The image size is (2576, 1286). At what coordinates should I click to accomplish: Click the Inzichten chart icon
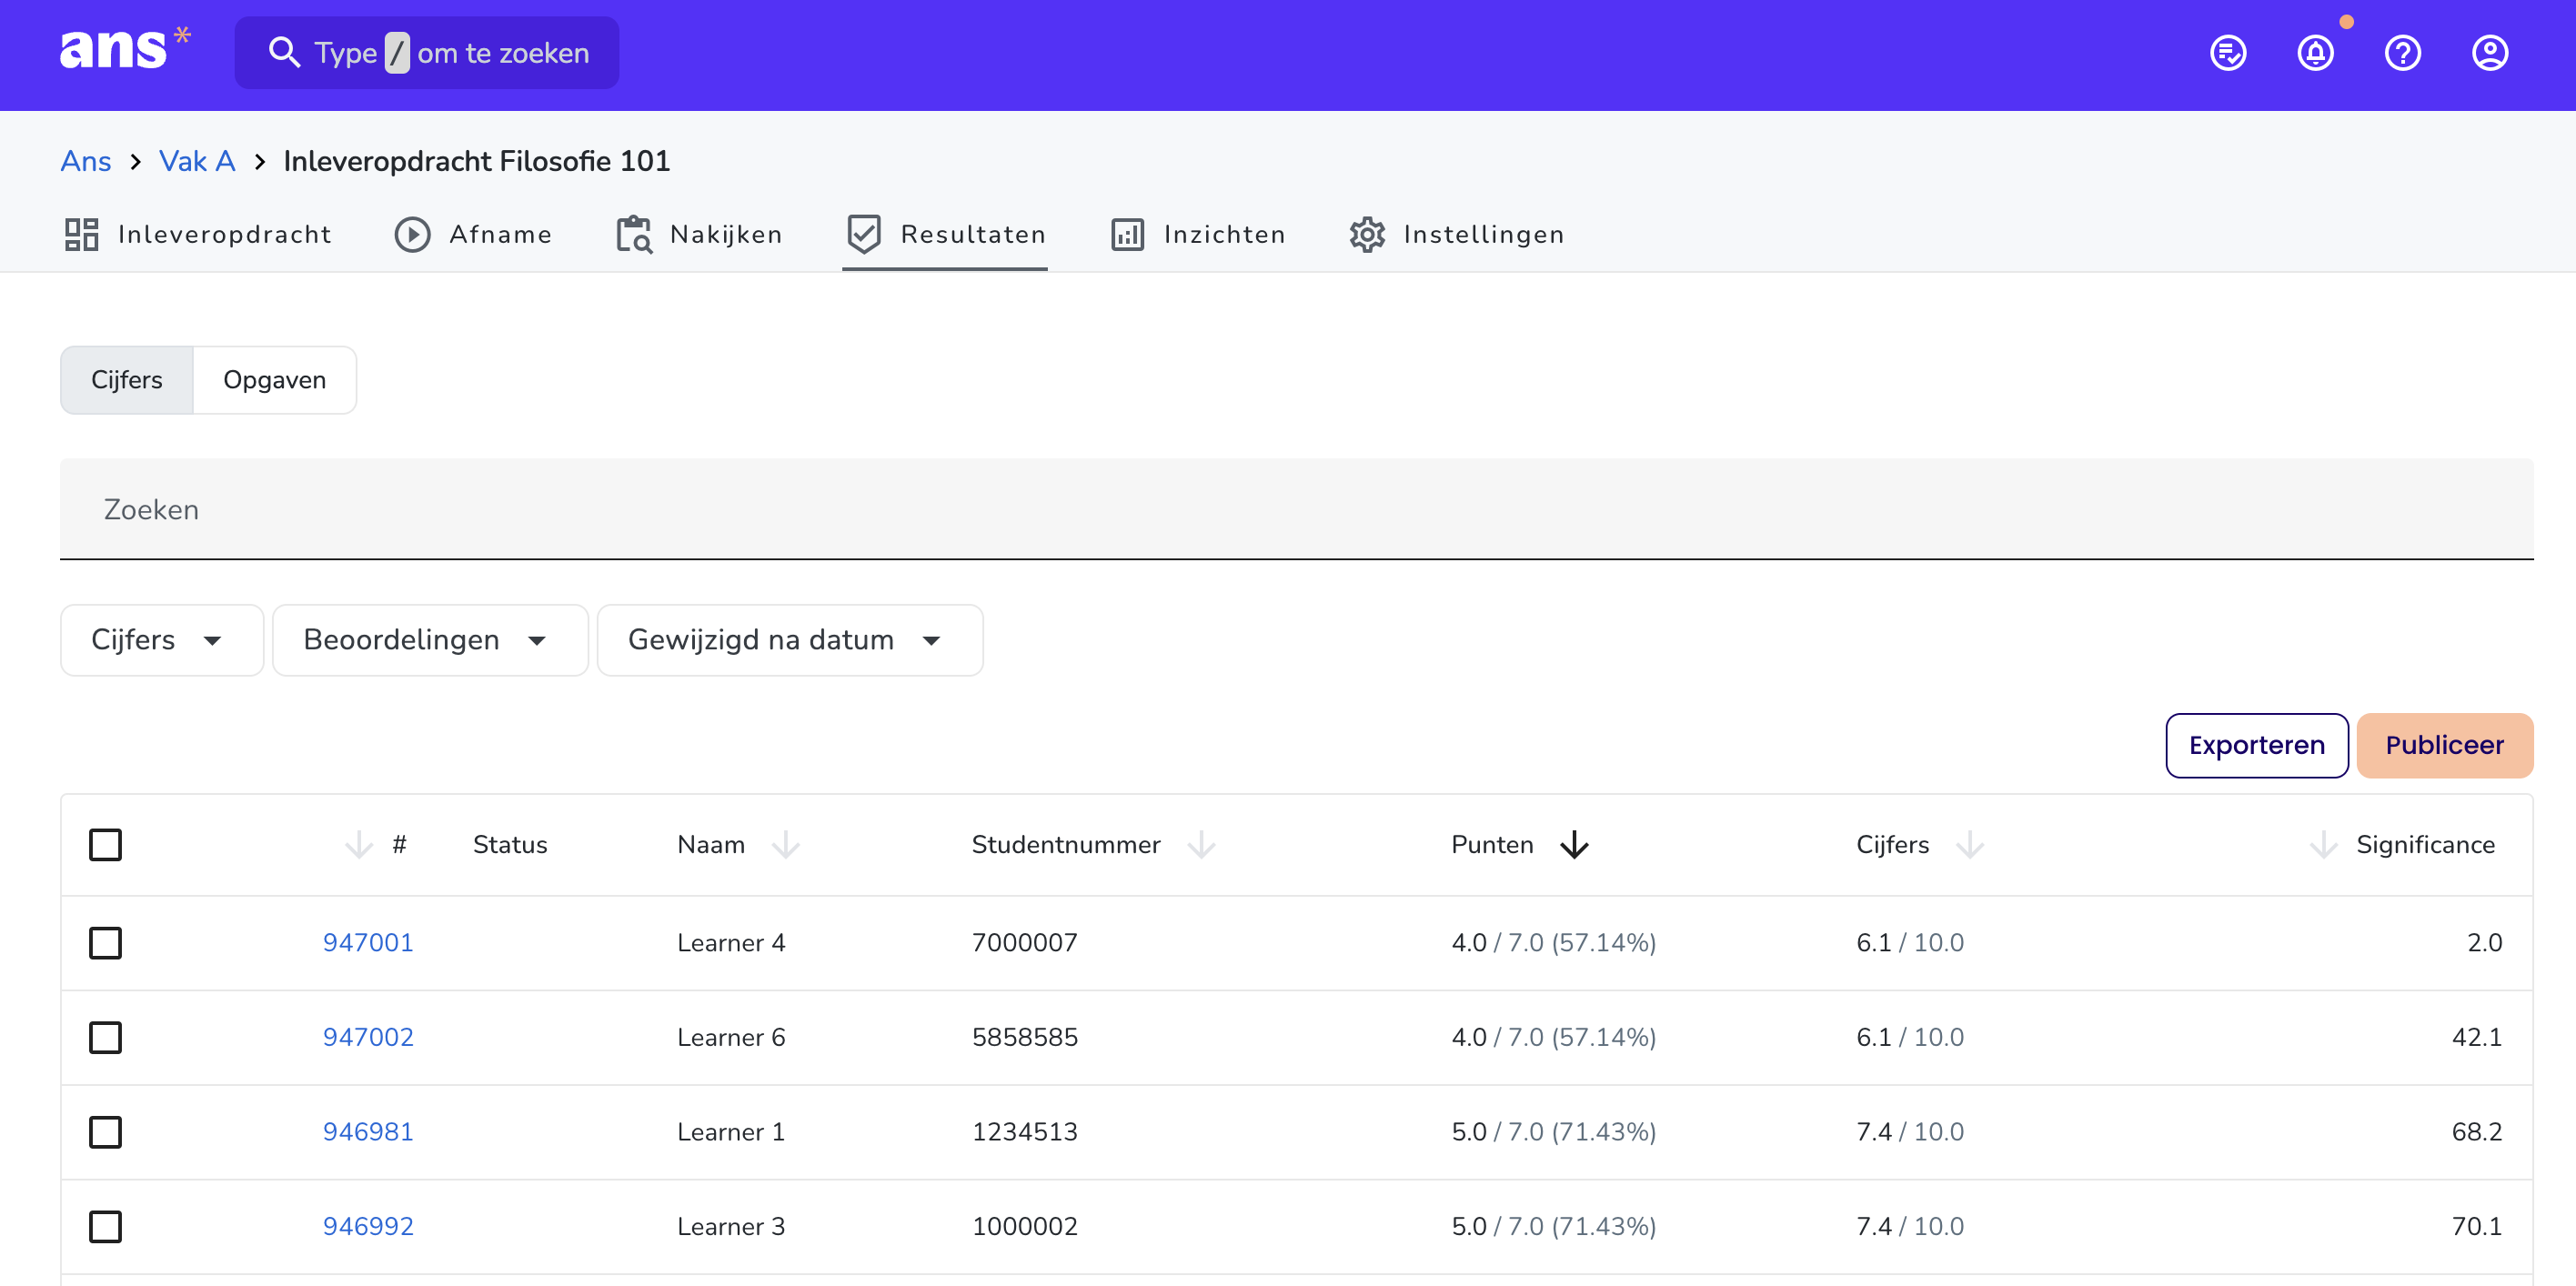coord(1127,234)
